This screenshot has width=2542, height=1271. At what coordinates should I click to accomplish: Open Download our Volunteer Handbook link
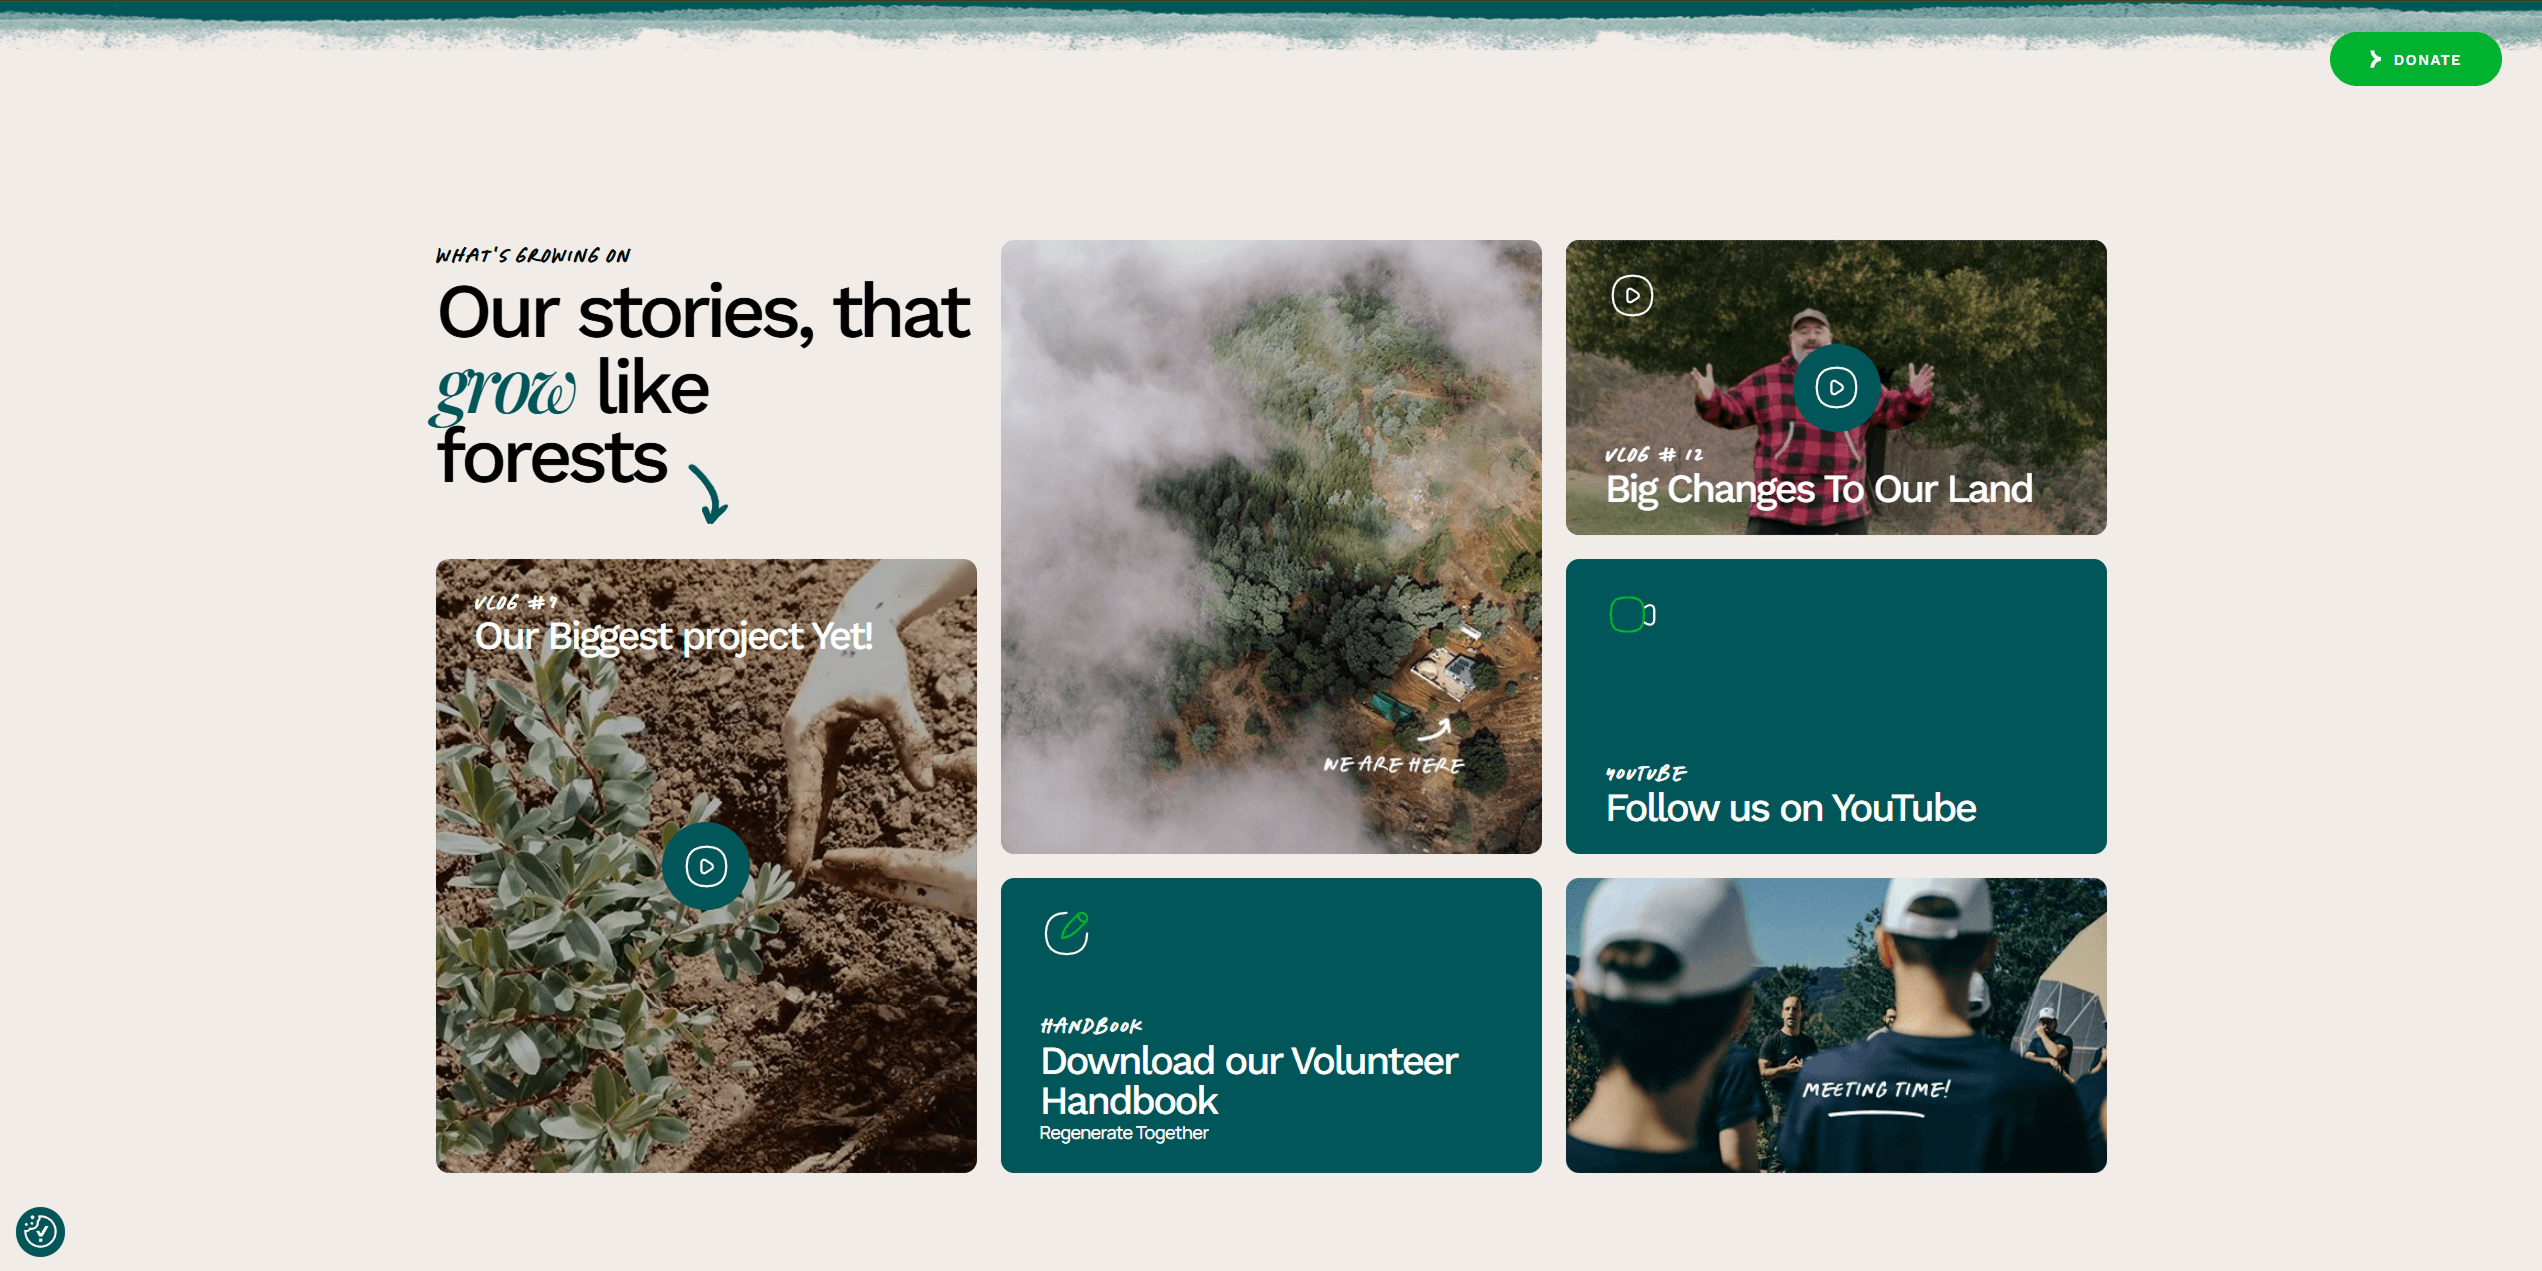(1249, 1080)
